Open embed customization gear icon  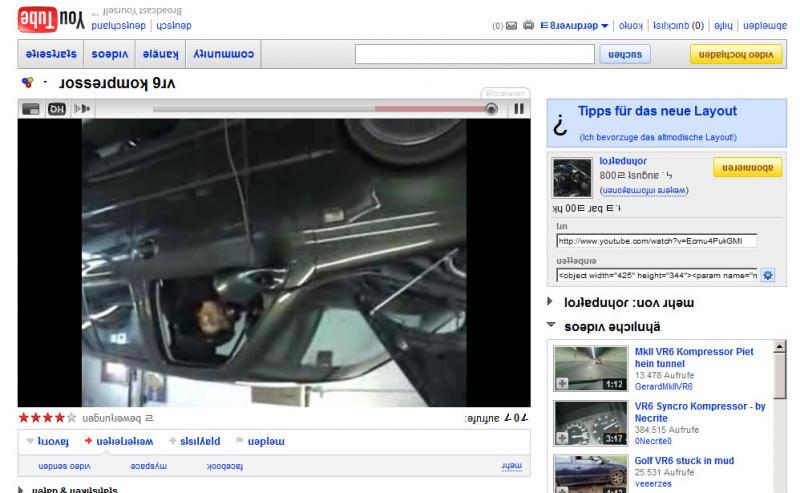[769, 275]
